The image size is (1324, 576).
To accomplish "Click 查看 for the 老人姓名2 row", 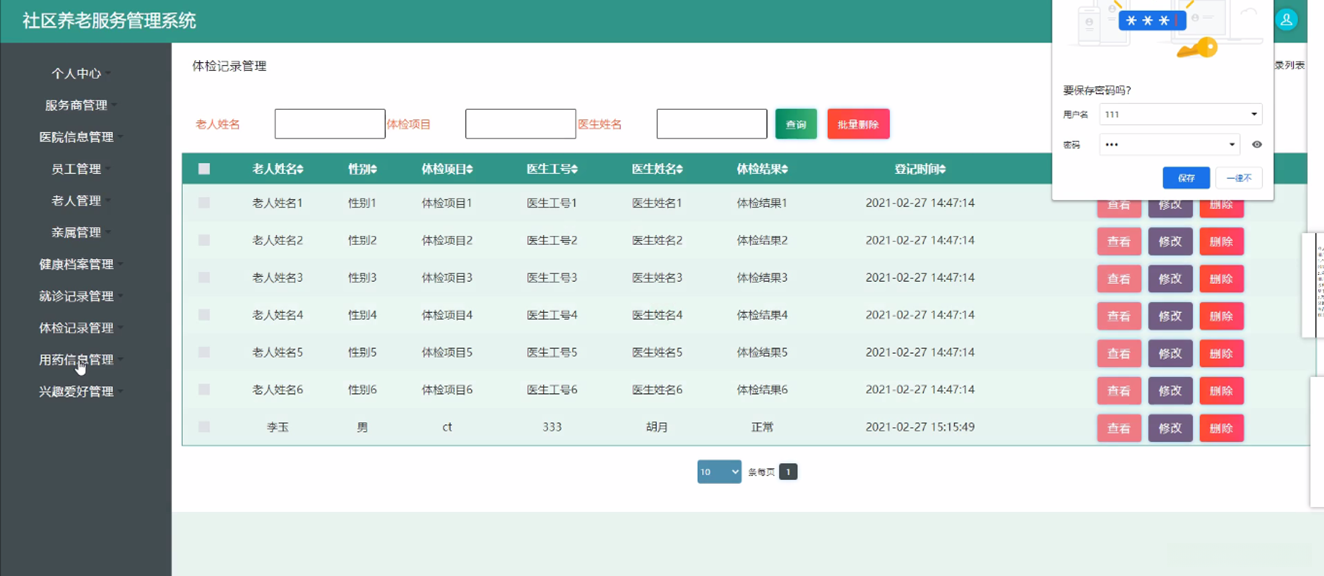I will tap(1119, 241).
